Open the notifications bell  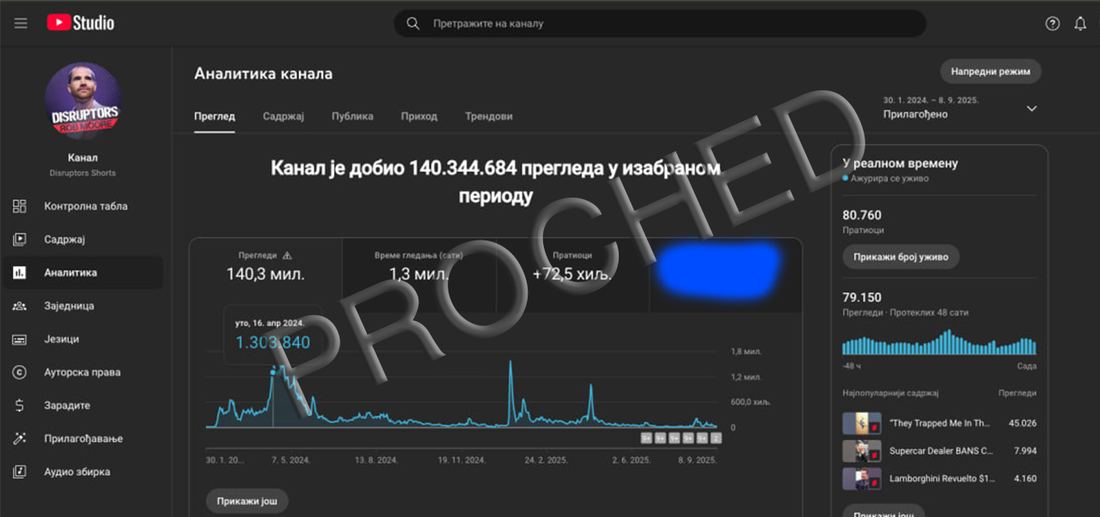[x=1080, y=23]
